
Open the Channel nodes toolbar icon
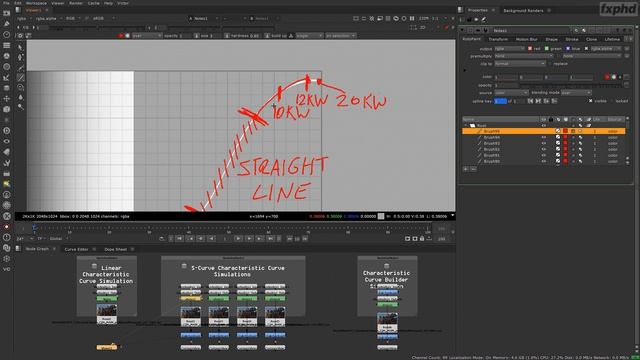(7, 45)
